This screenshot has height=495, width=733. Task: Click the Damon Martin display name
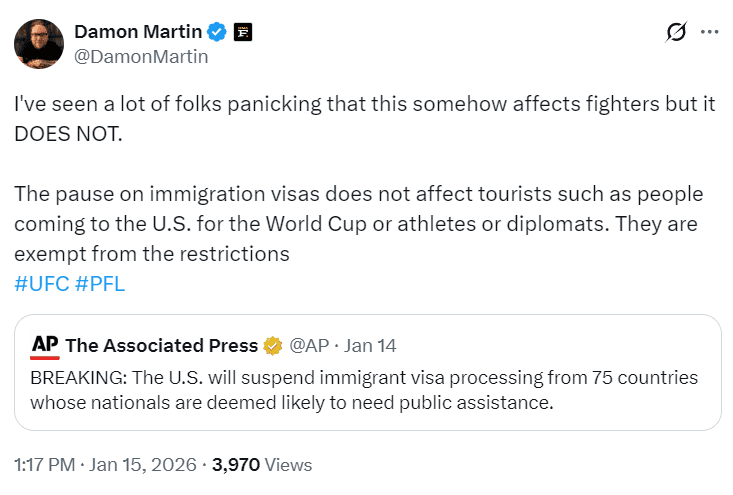point(136,32)
